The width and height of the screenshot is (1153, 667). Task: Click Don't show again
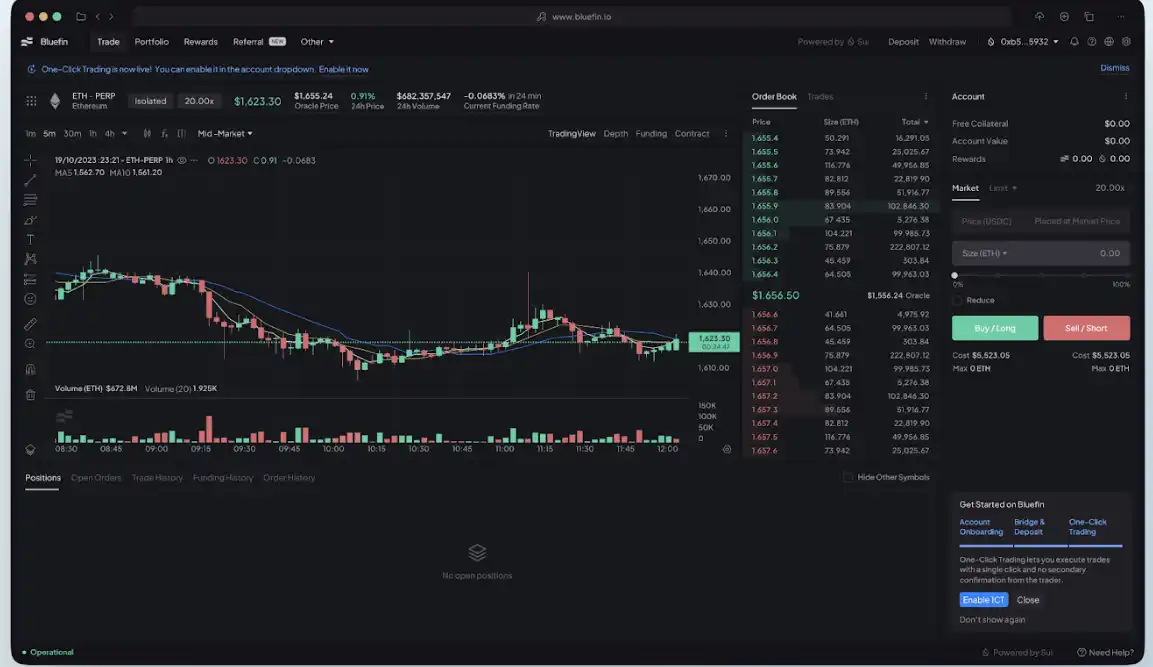tap(992, 620)
